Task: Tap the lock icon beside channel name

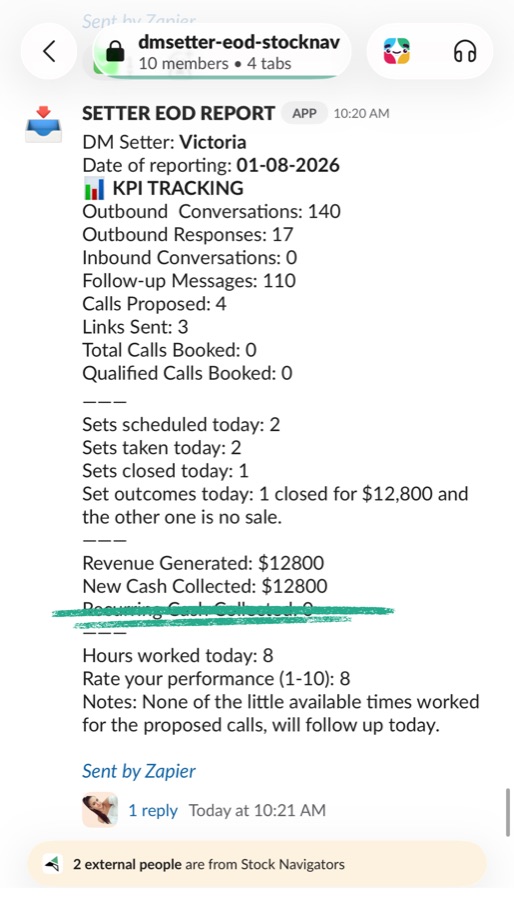Action: pos(115,51)
